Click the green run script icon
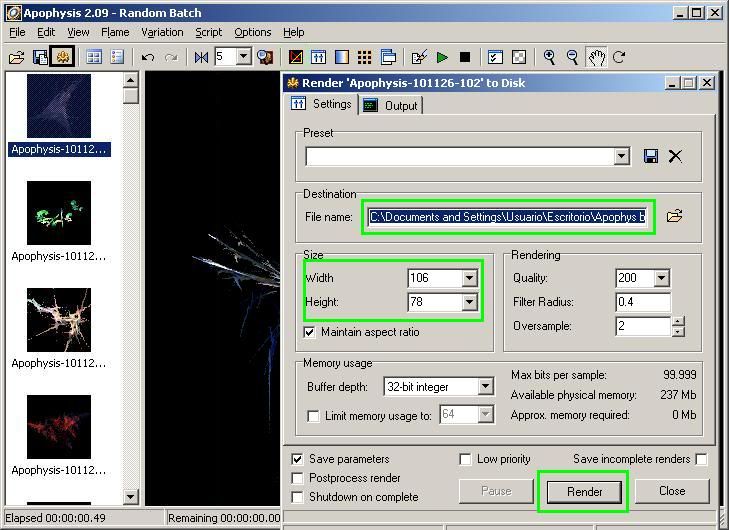The image size is (729, 530). click(x=442, y=57)
